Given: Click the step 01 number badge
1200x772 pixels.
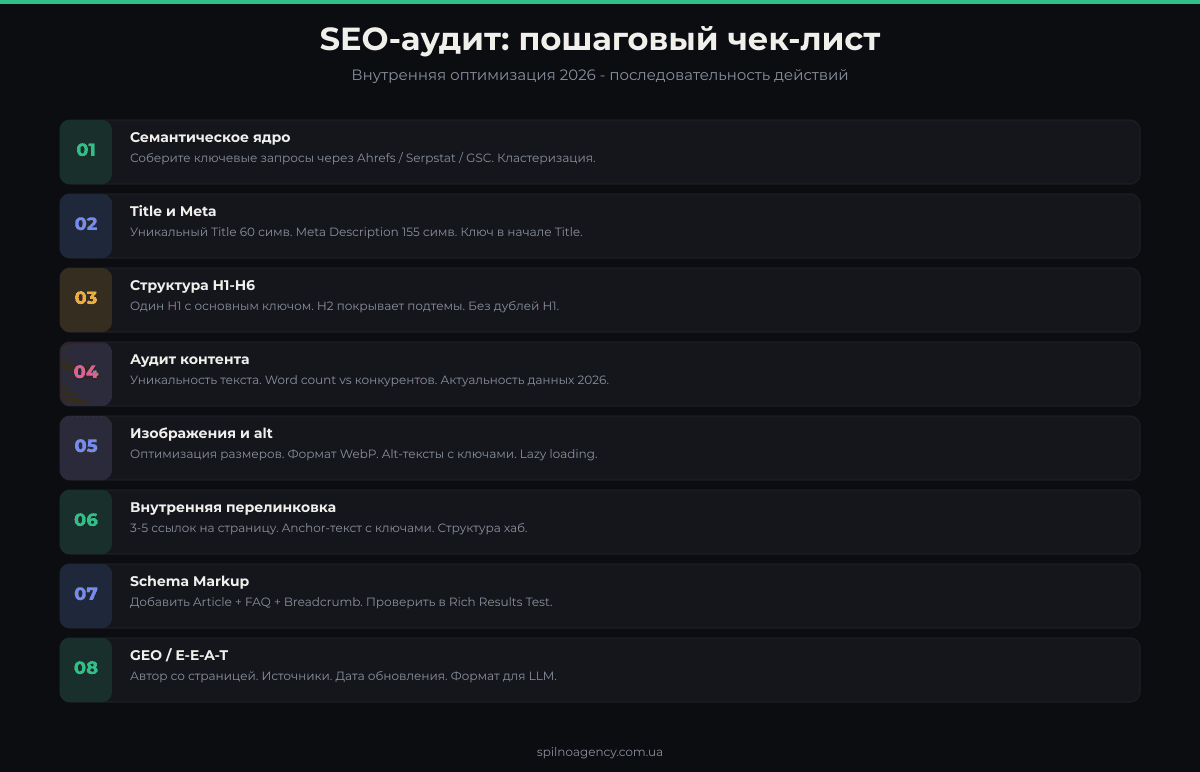Looking at the screenshot, I should (x=86, y=151).
